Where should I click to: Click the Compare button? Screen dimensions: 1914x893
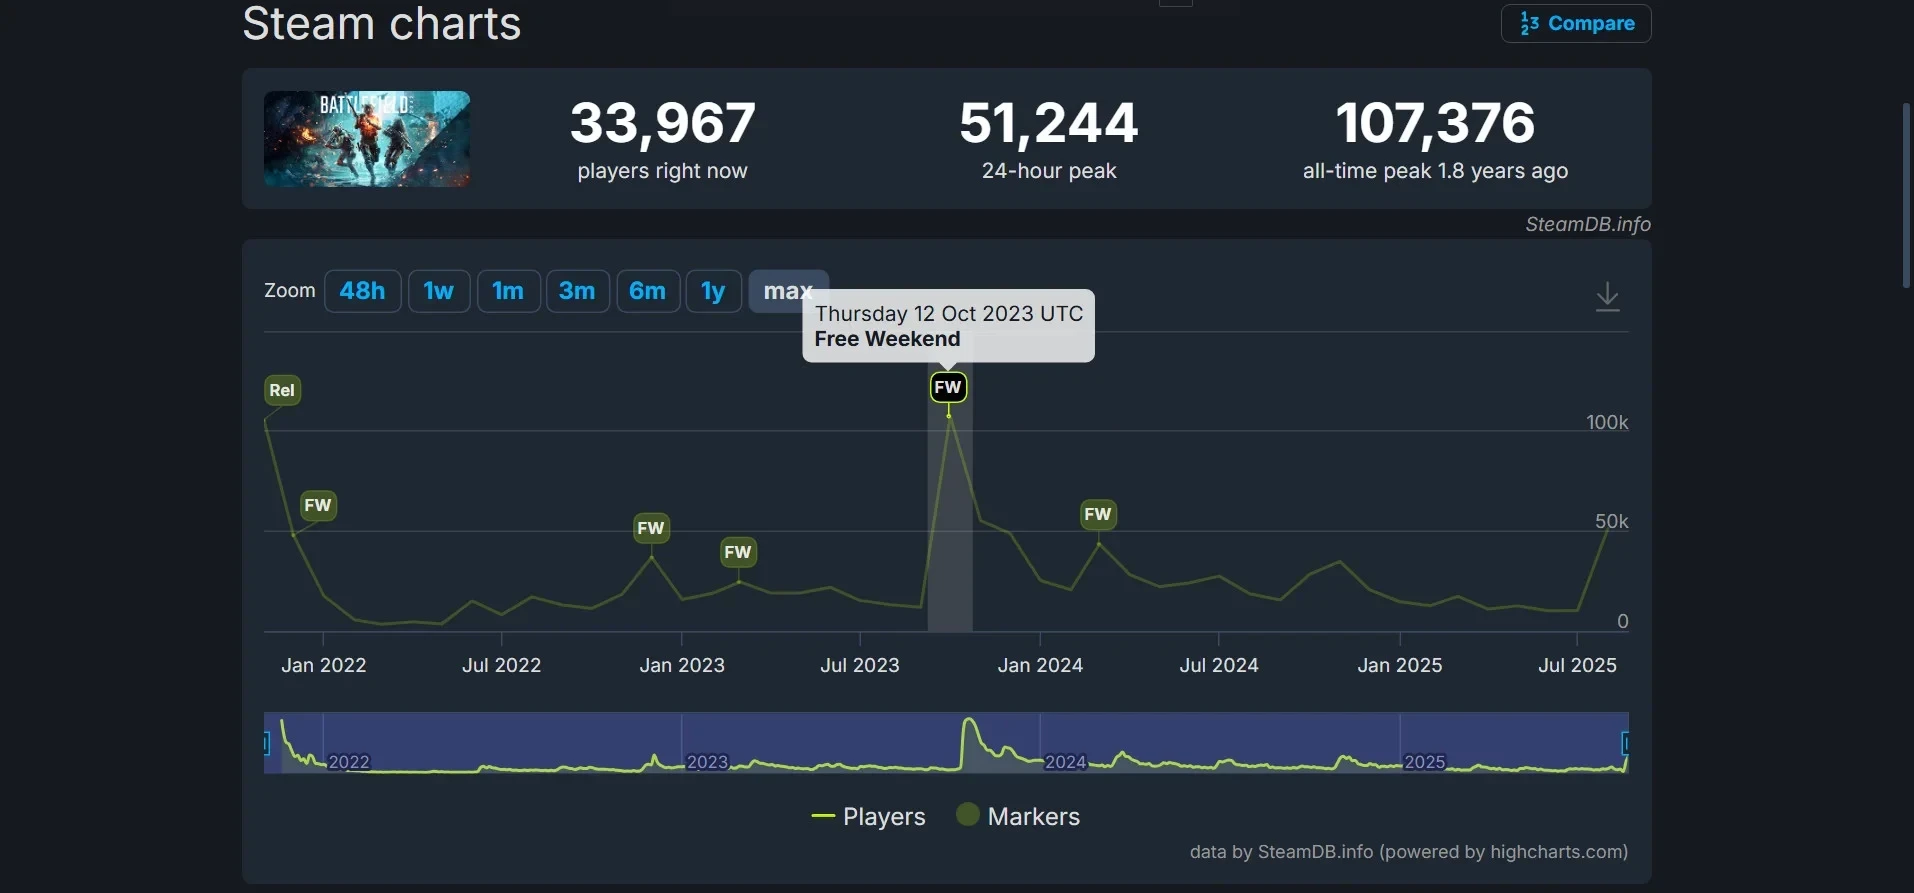tap(1575, 23)
